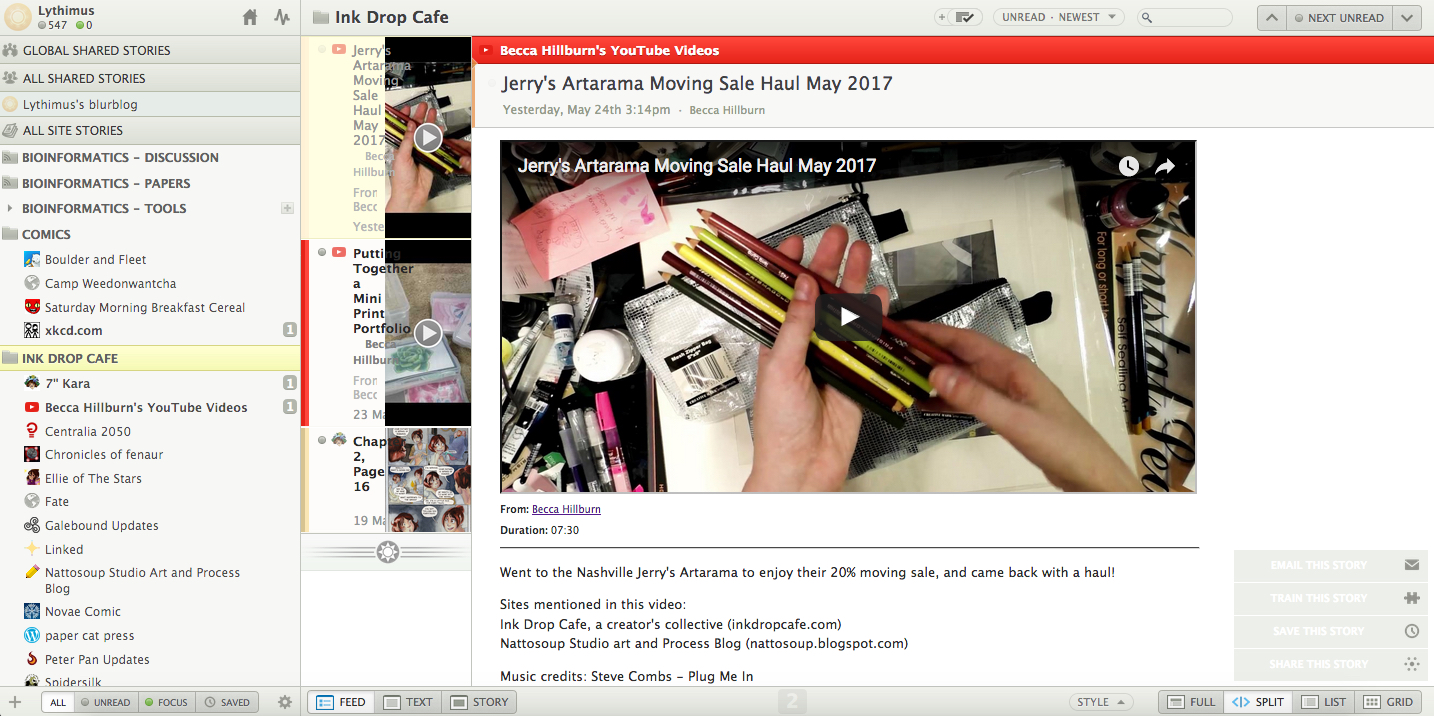Viewport: 1434px width, 716px height.
Task: Click the story search field
Action: [1186, 17]
